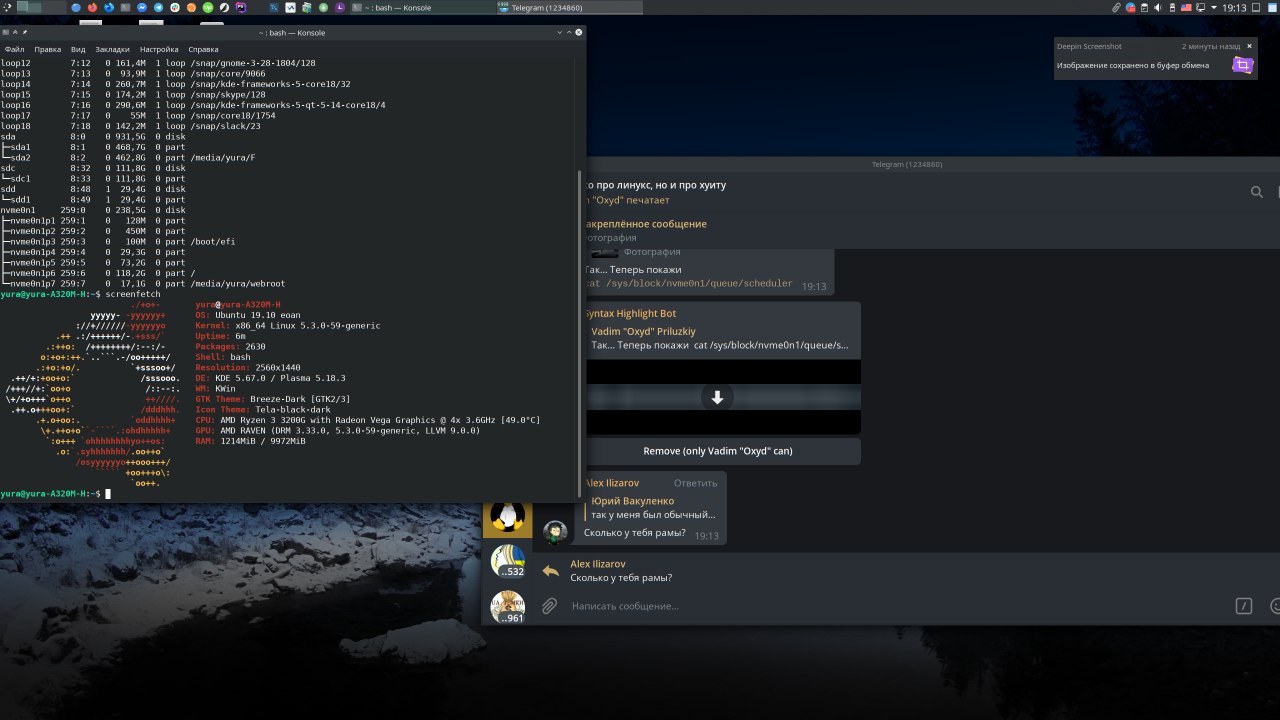Open the Закладки menu in Konsole
The image size is (1280, 720).
(x=113, y=49)
